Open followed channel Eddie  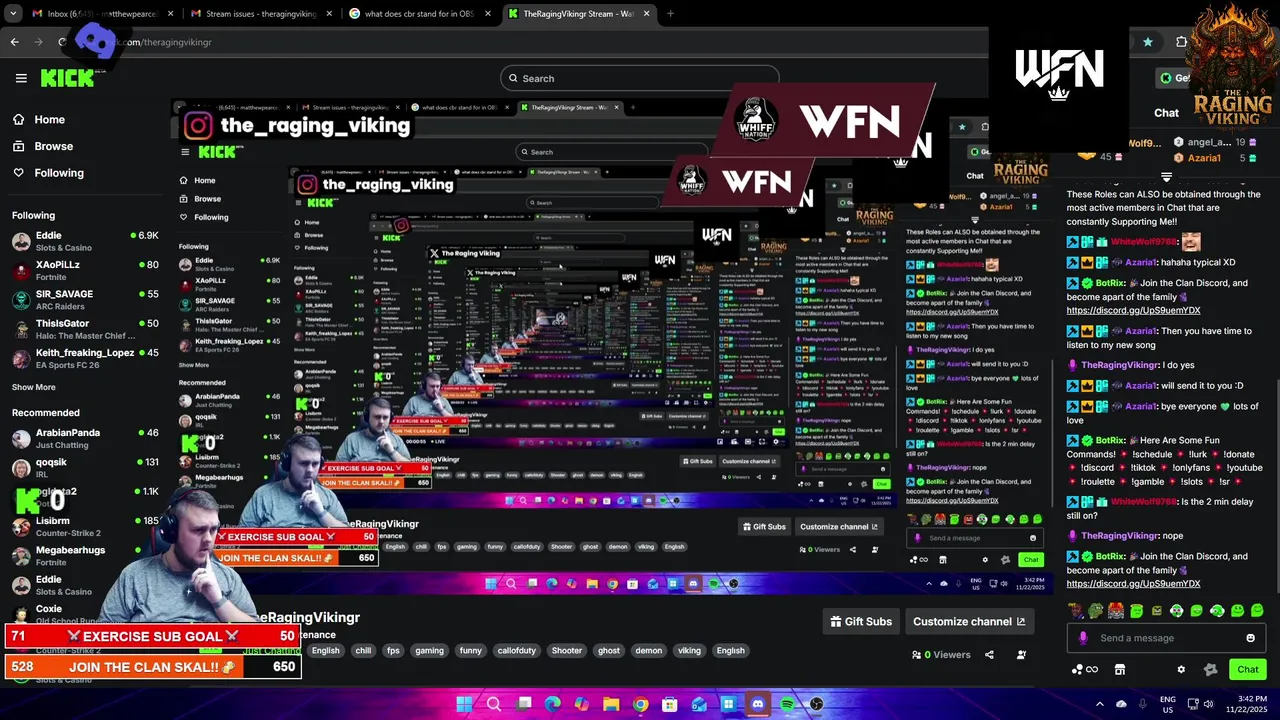point(85,241)
